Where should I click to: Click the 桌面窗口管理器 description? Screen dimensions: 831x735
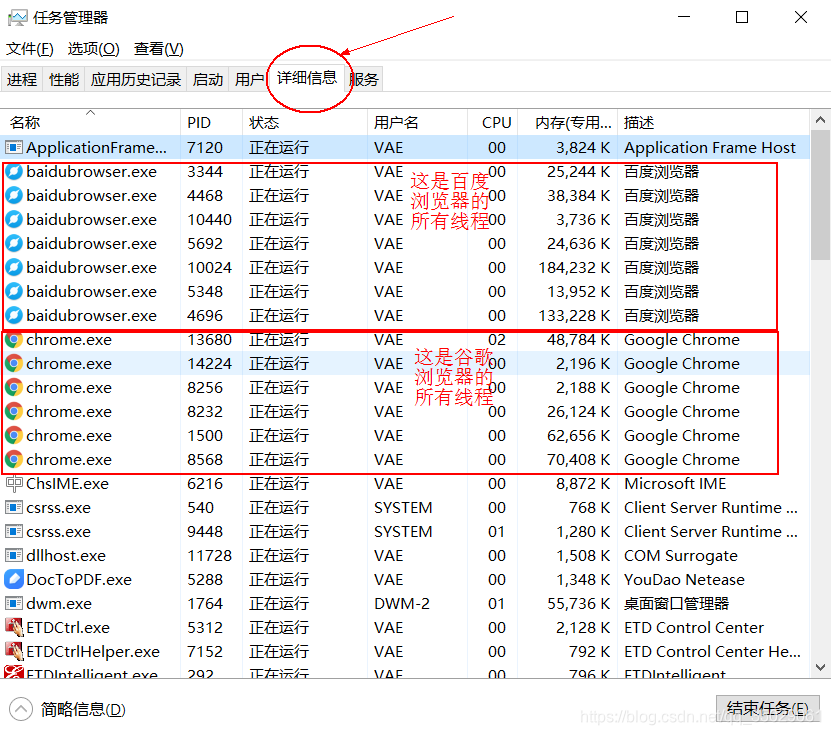click(x=676, y=604)
